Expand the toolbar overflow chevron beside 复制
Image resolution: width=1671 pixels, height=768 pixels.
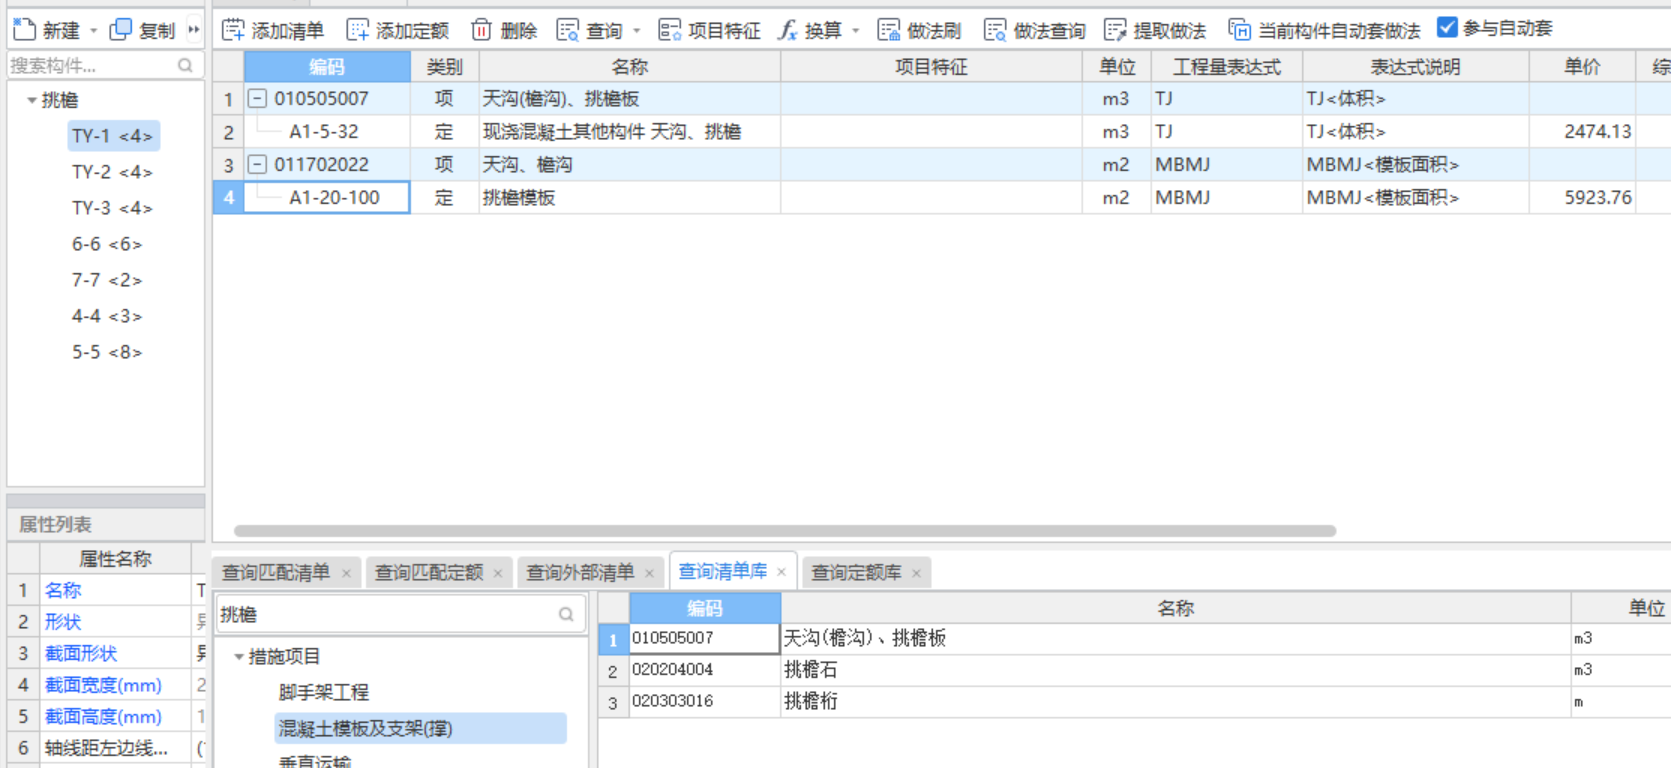coord(194,30)
